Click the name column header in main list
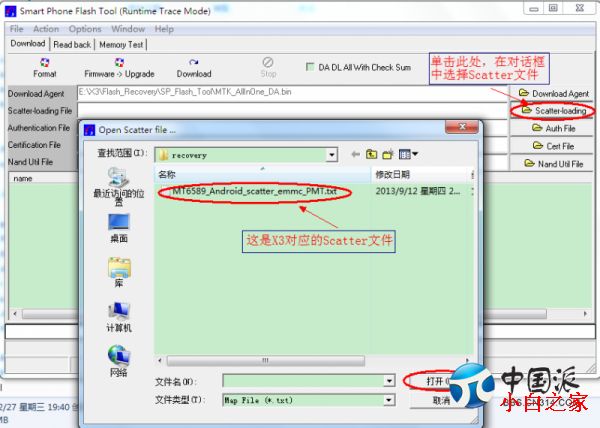Viewport: 600px width, 428px height. [x=42, y=178]
